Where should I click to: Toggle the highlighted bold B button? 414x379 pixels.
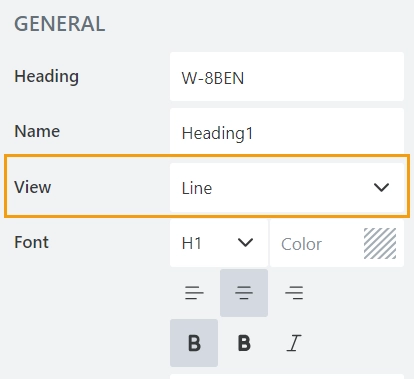pyautogui.click(x=194, y=343)
